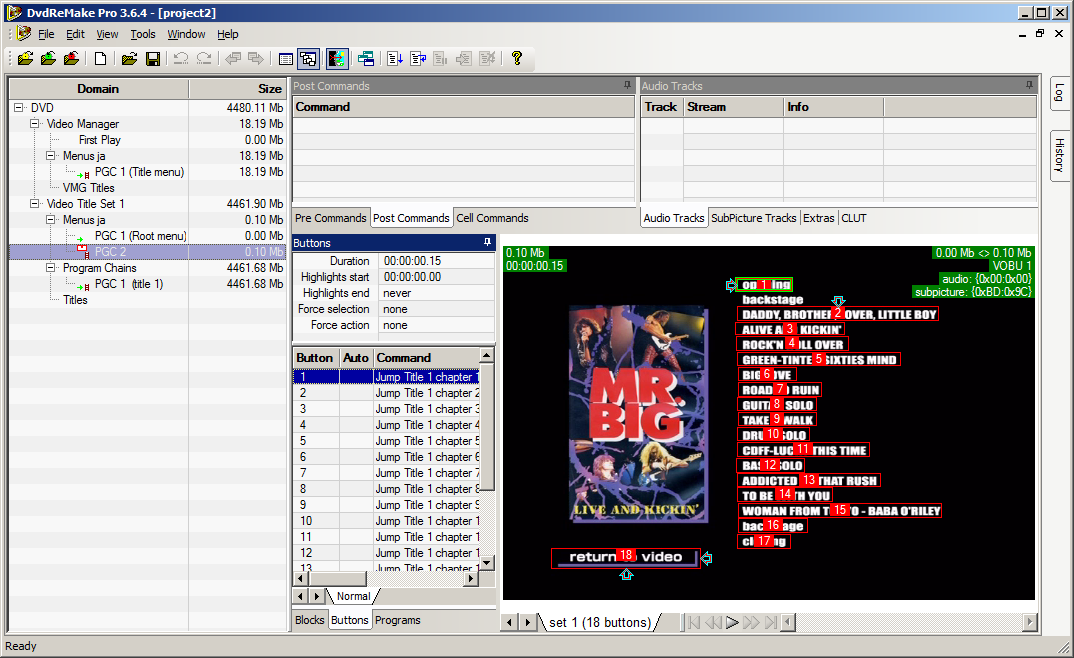This screenshot has height=658, width=1074.
Task: Click the Undo arrow in the toolbar
Action: 181,59
